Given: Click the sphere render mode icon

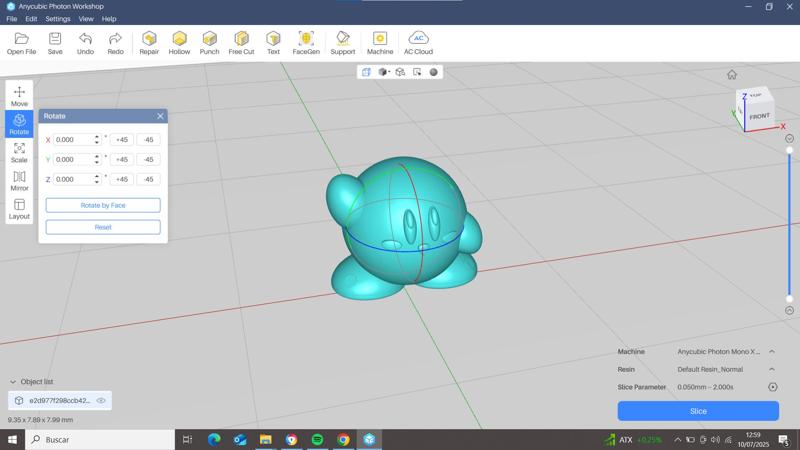Looking at the screenshot, I should point(434,72).
